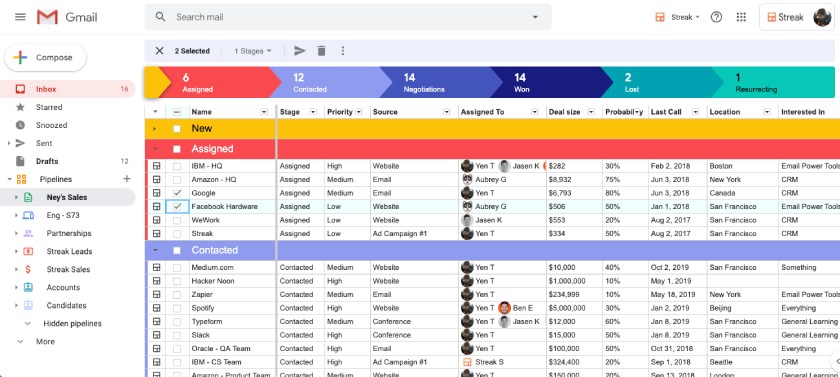This screenshot has height=377, width=840.
Task: Open the Hacker Noon box name
Action: point(213,281)
